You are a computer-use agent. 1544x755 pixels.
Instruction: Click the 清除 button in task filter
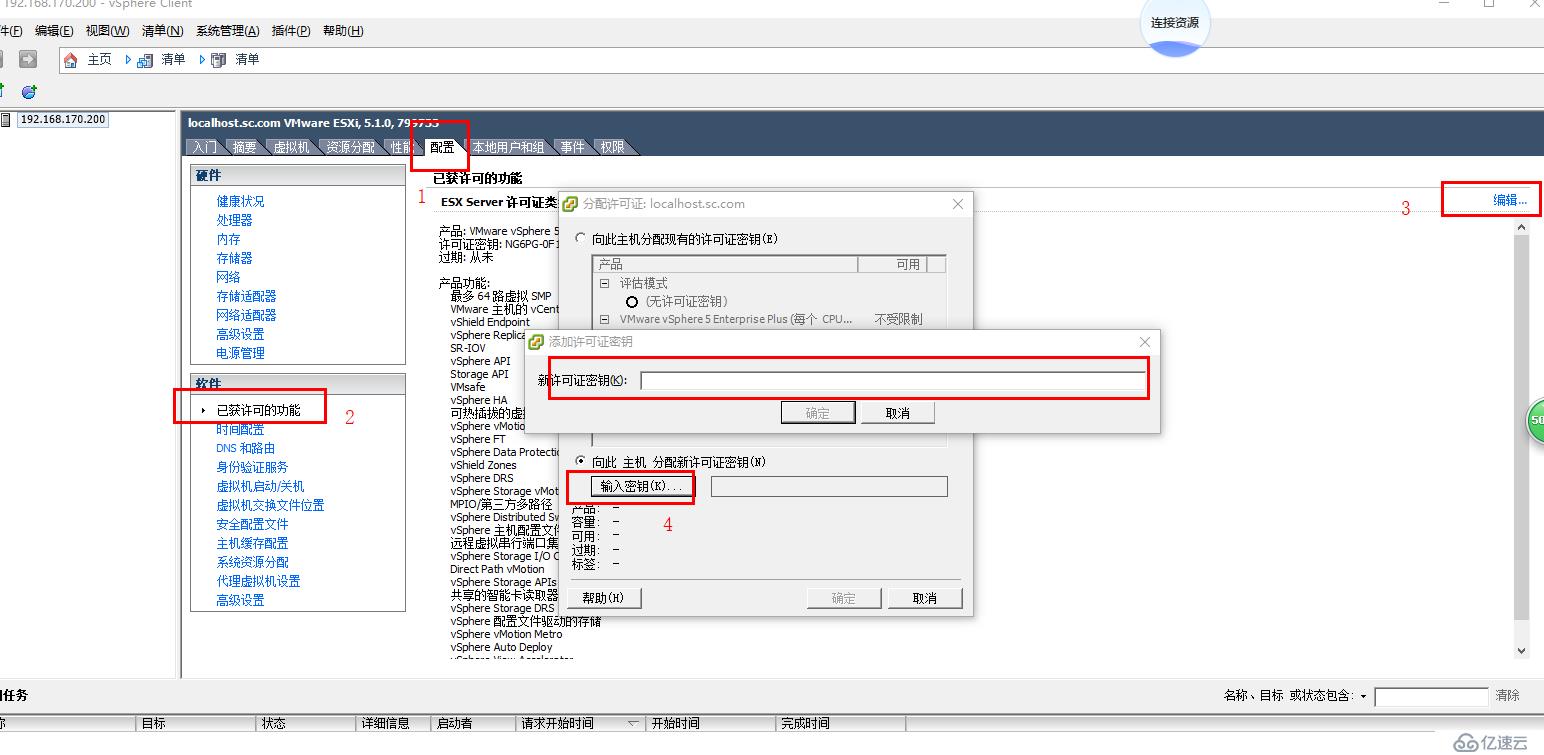point(1508,696)
